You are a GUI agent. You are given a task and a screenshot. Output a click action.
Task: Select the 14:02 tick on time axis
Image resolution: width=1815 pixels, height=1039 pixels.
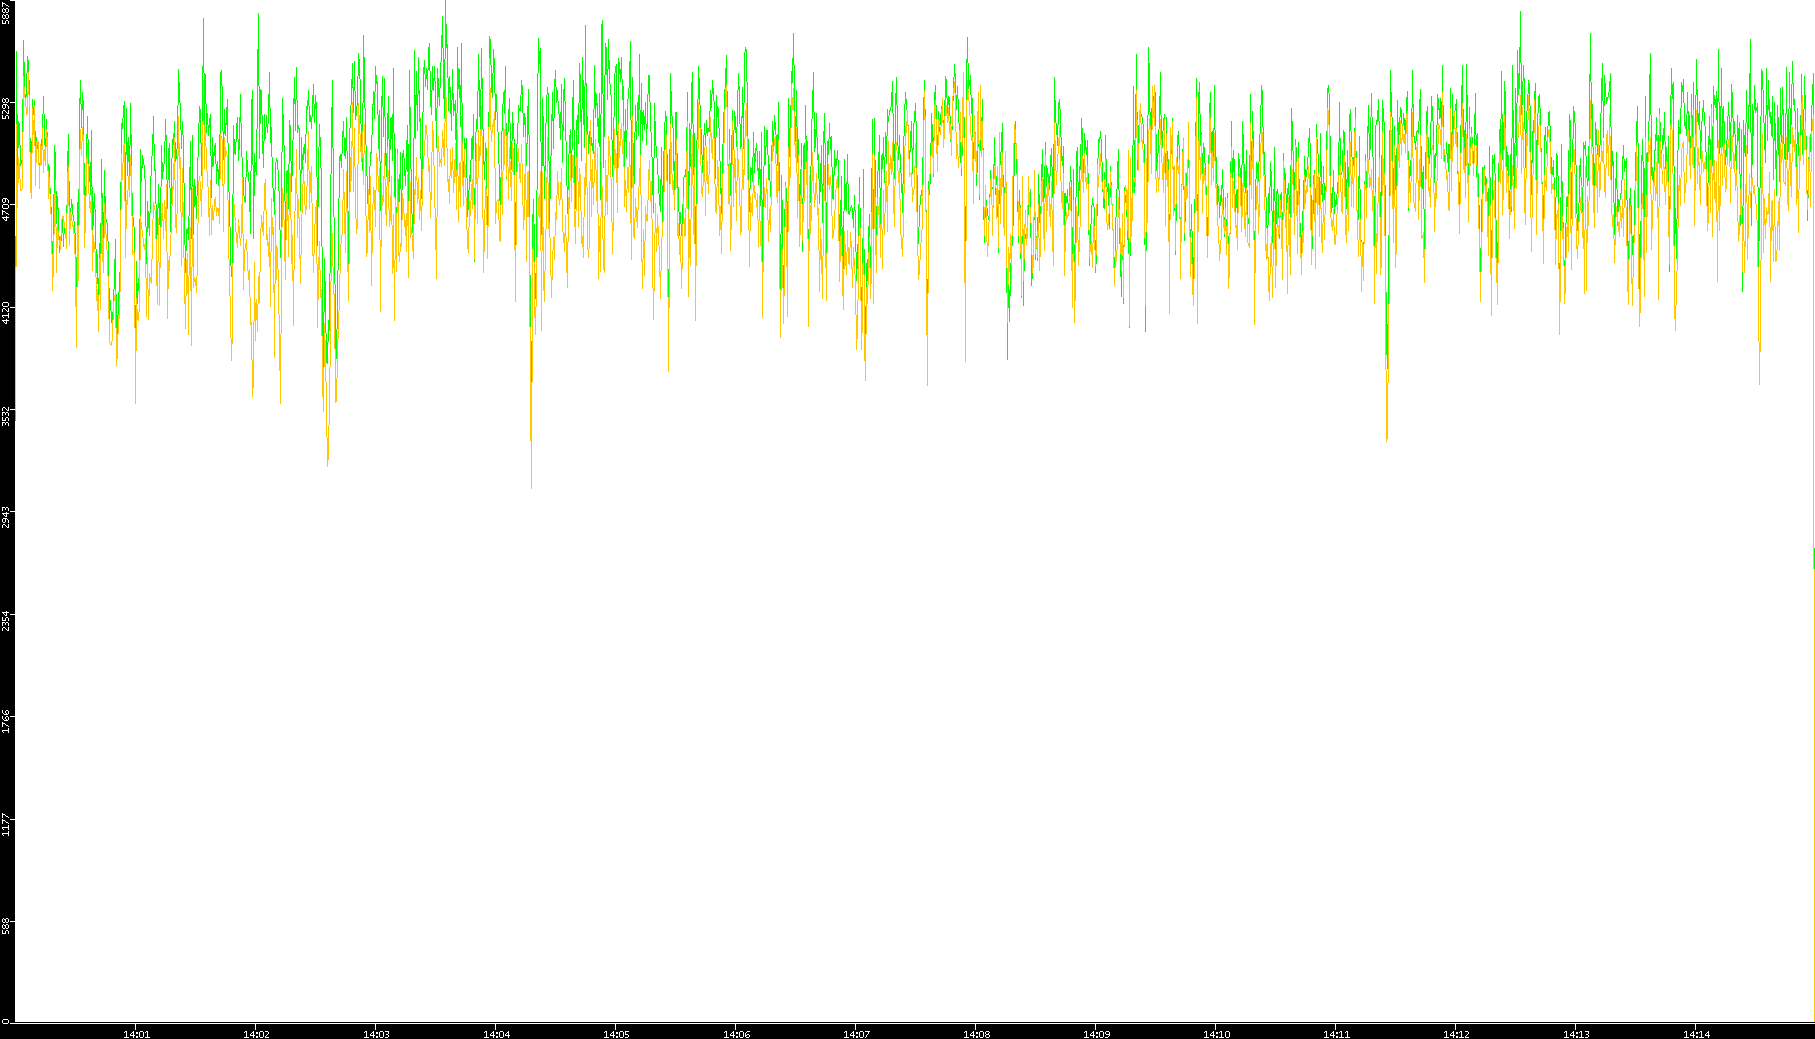pos(256,1033)
